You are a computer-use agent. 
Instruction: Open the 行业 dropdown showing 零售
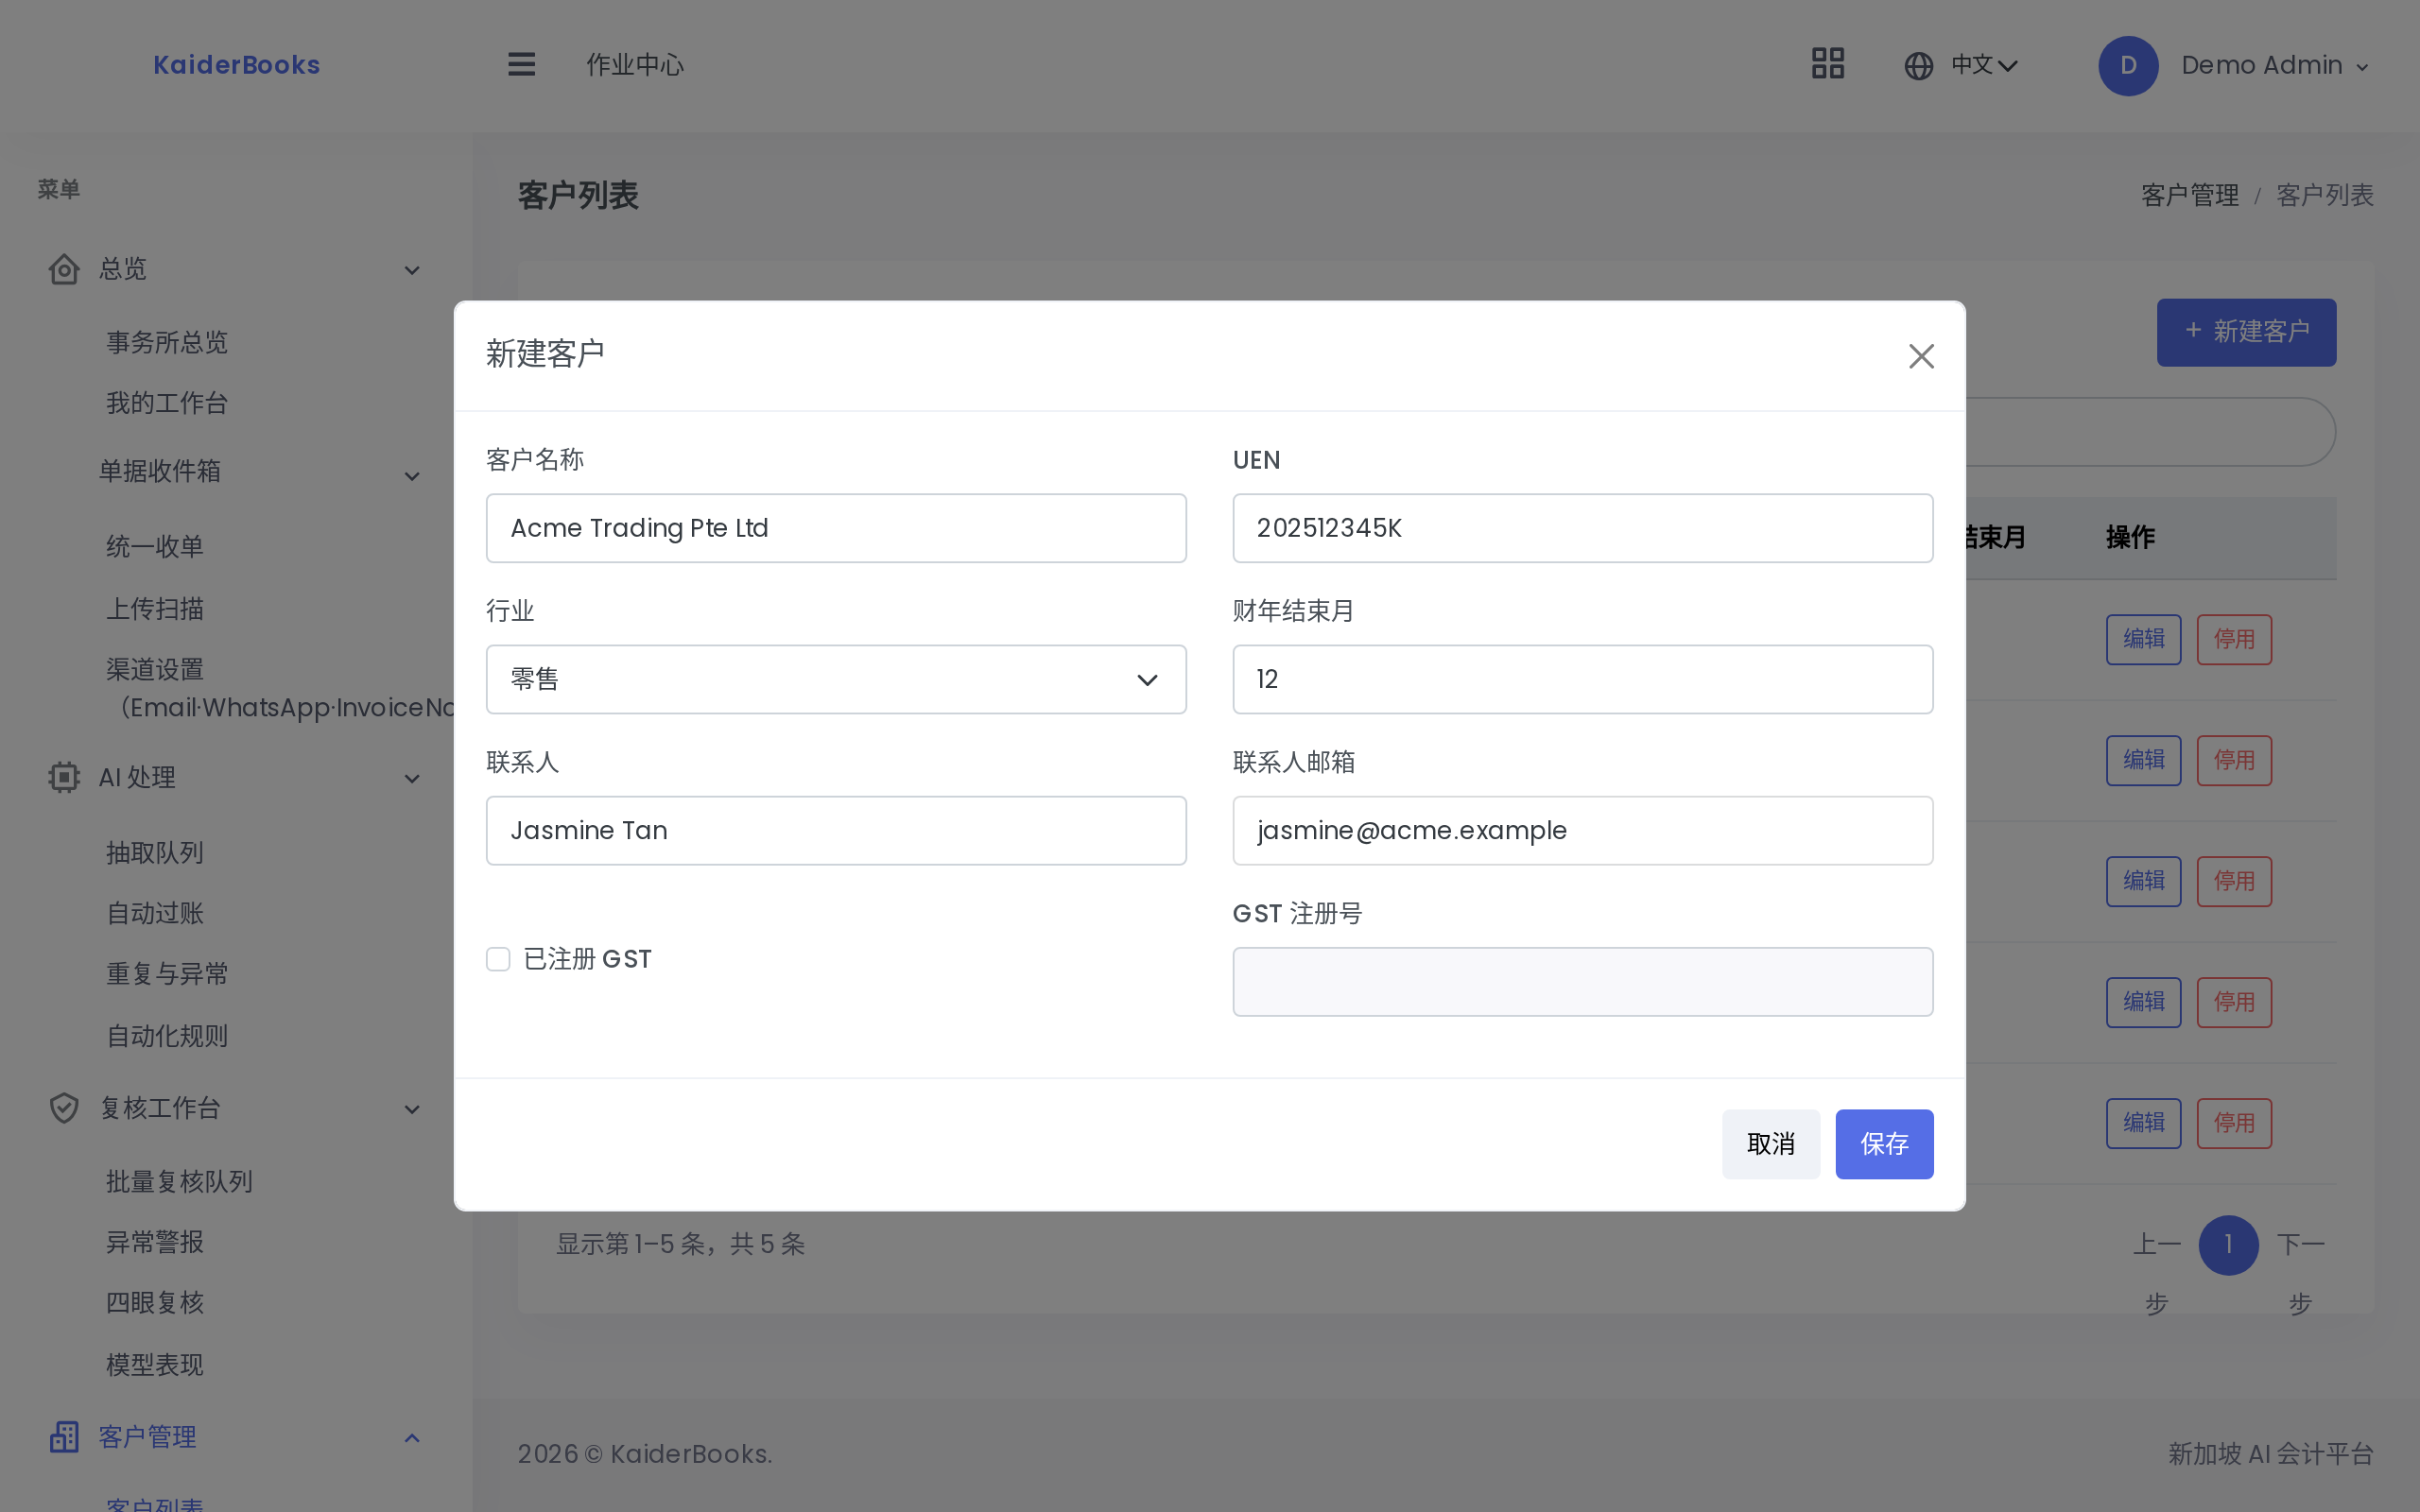836,679
